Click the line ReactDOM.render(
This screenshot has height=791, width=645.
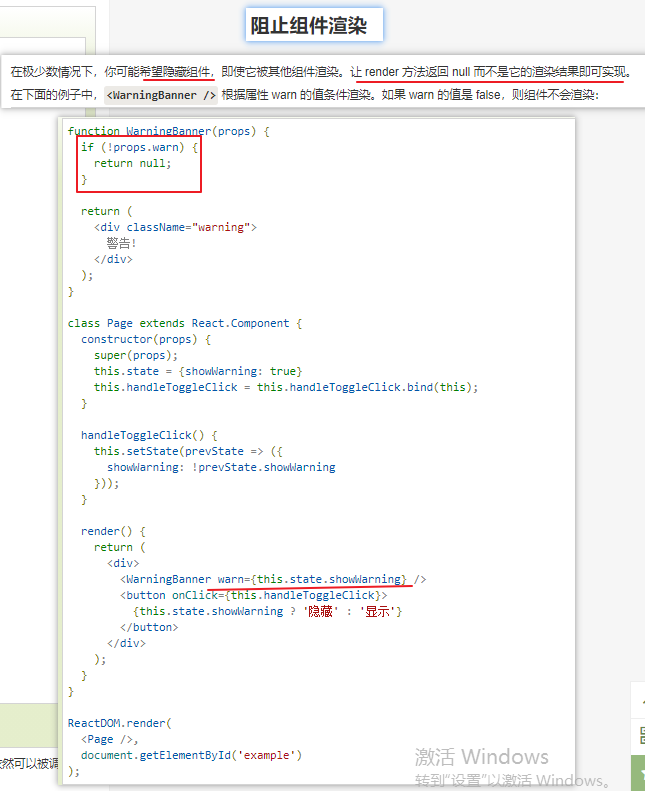[120, 723]
